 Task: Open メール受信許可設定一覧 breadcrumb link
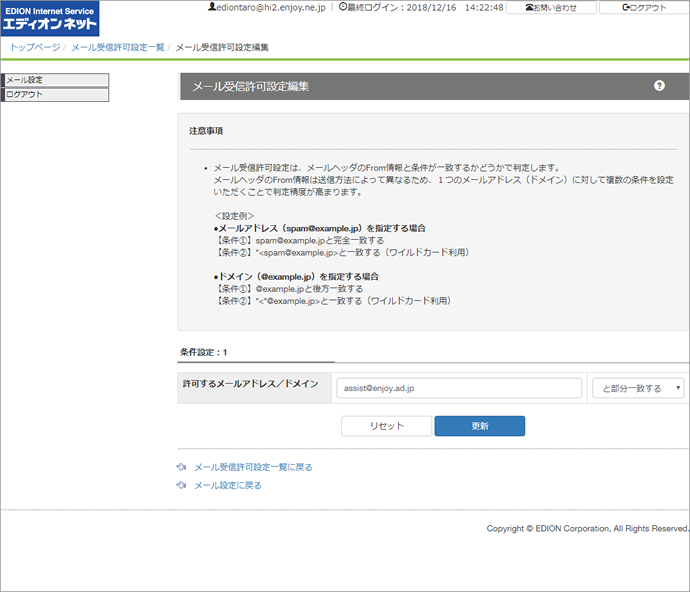[118, 47]
